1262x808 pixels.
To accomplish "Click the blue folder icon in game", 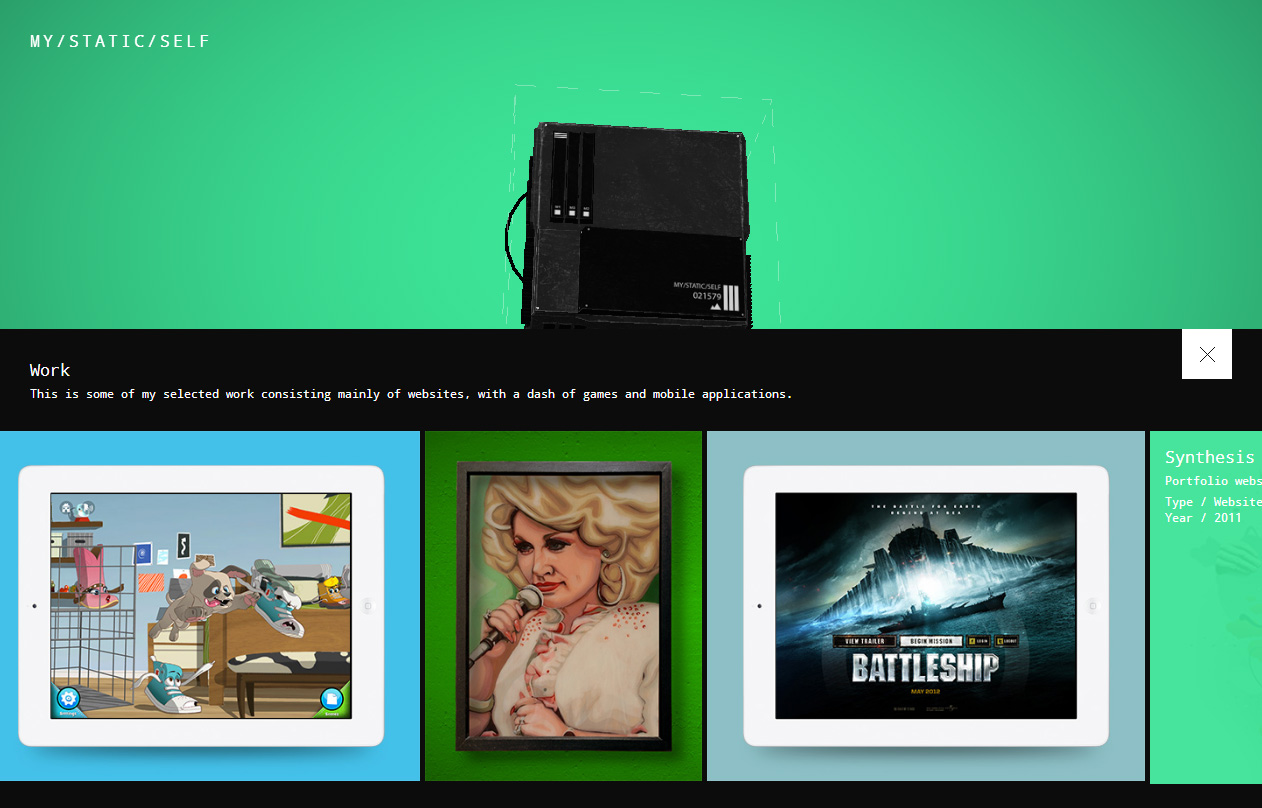I will (332, 699).
